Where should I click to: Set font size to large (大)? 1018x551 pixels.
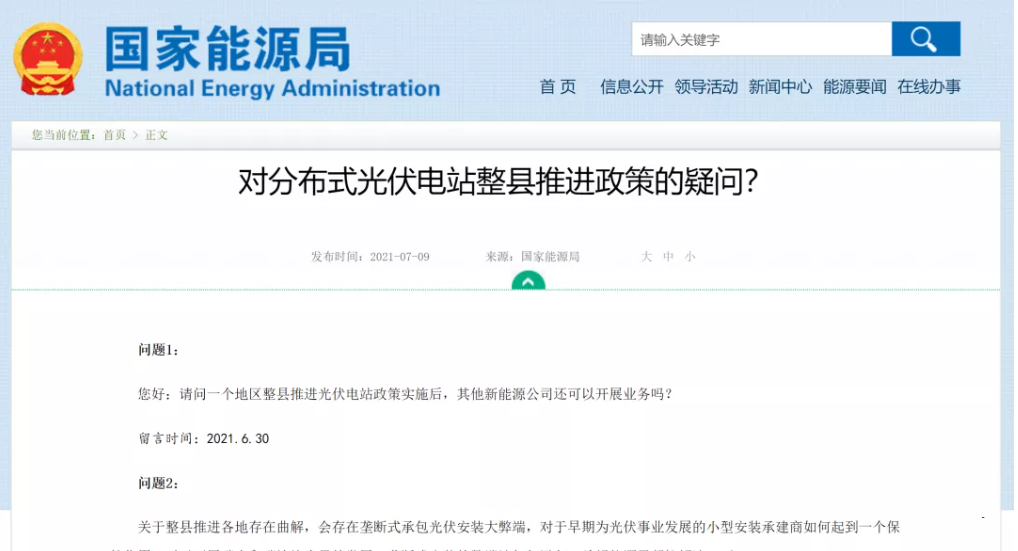646,257
